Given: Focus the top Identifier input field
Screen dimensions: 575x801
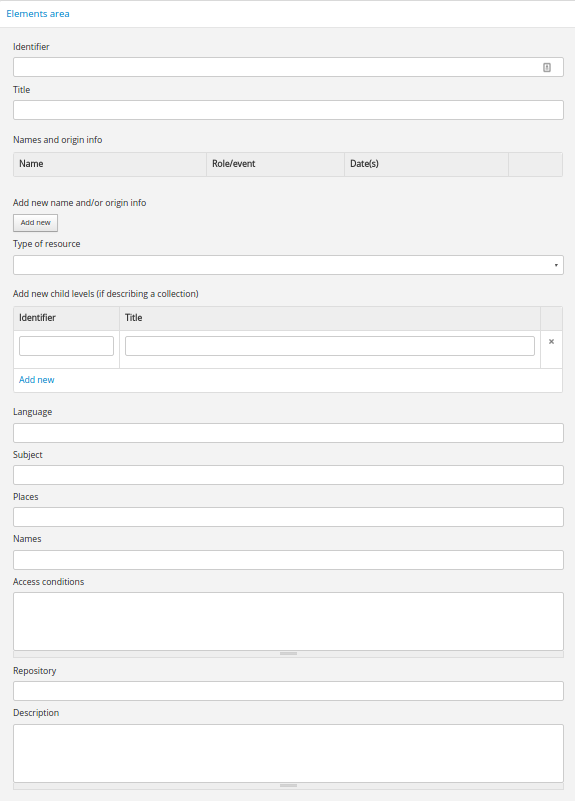Looking at the screenshot, I should 288,67.
